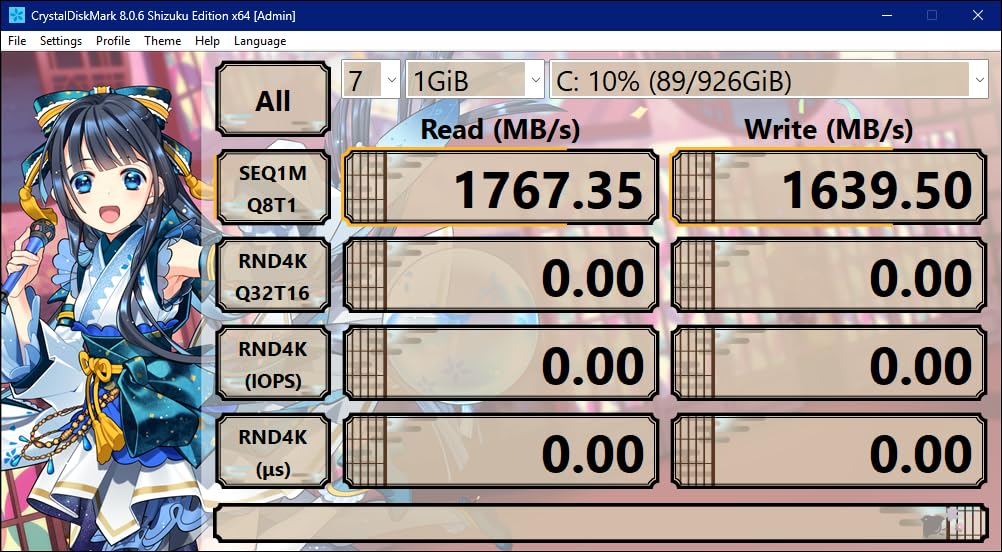This screenshot has width=1002, height=552.
Task: Open the Settings menu
Action: coord(61,41)
